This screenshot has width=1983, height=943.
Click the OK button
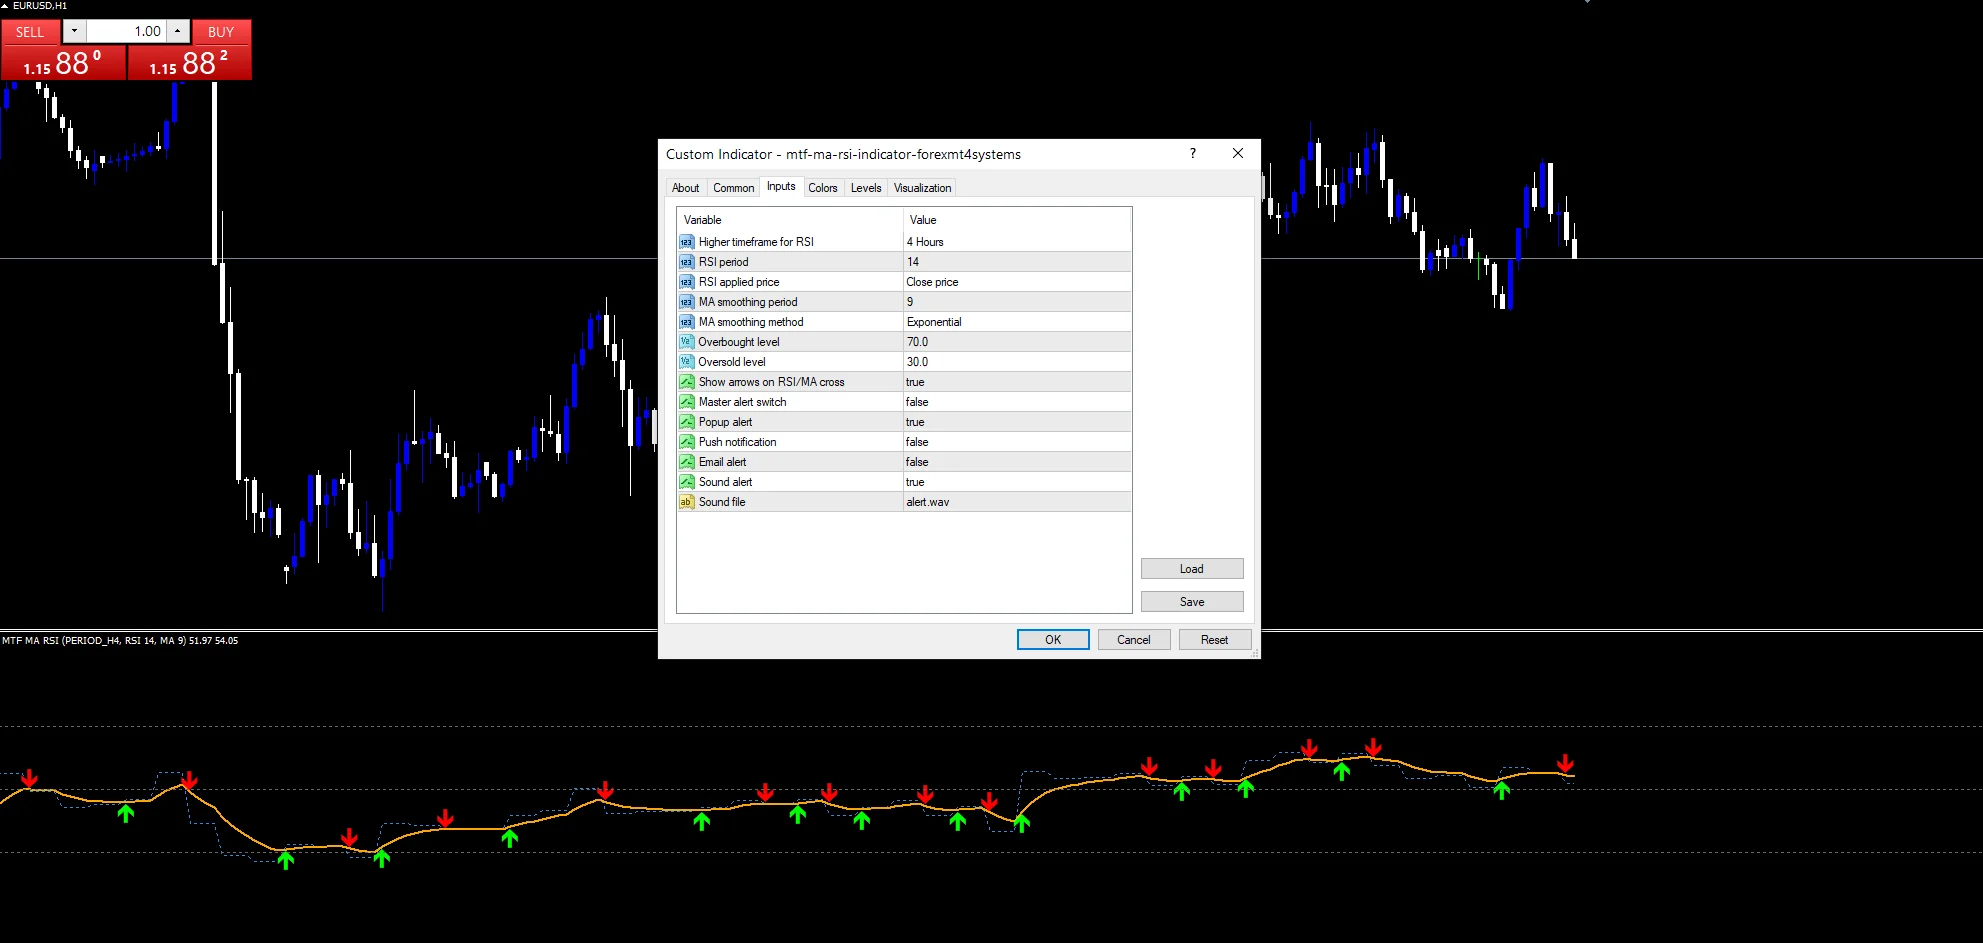(x=1053, y=640)
